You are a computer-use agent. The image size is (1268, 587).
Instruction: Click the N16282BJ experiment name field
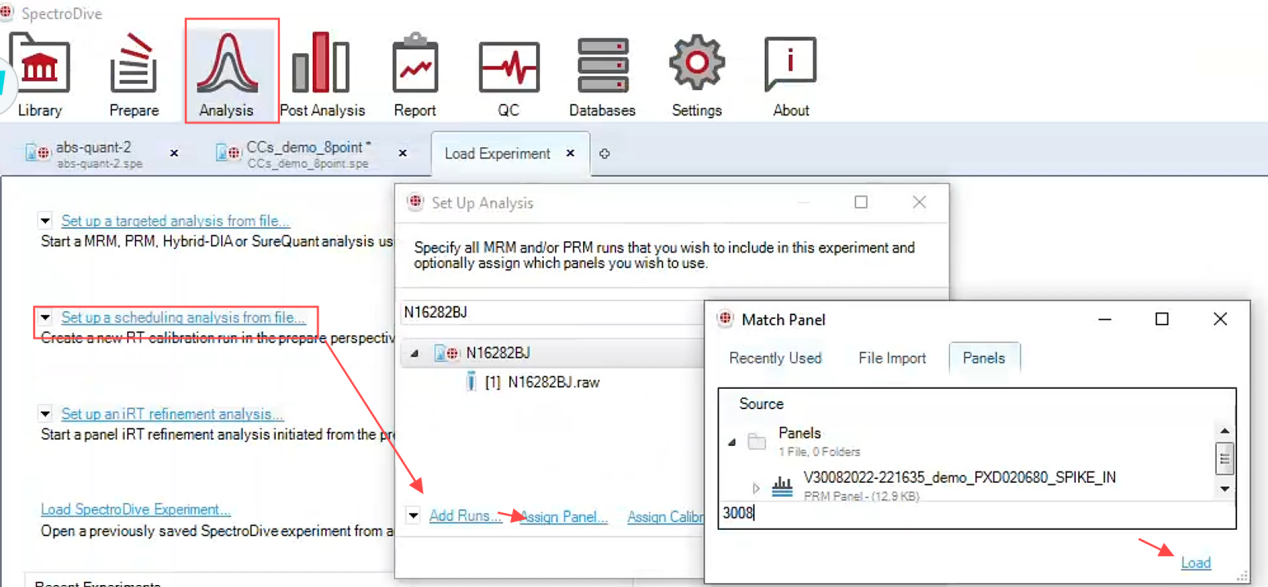point(552,312)
